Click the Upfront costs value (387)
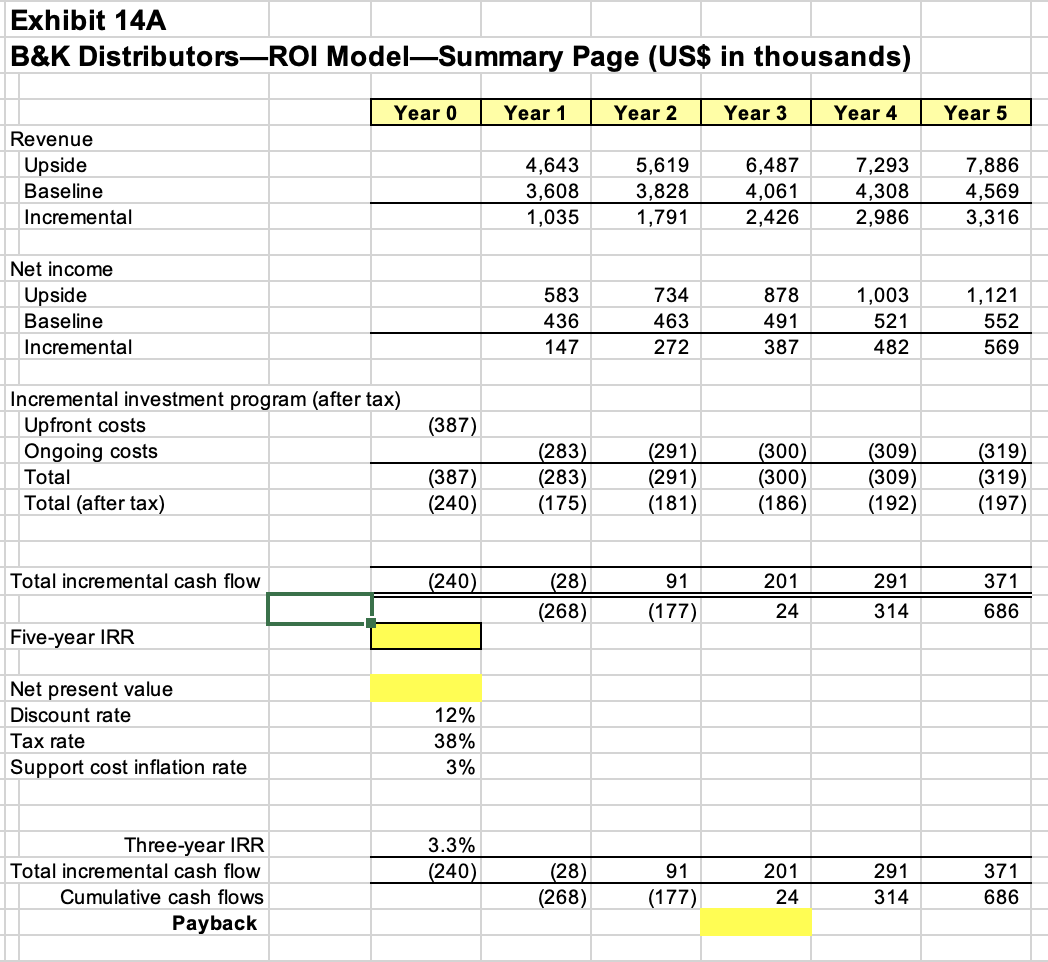This screenshot has width=1048, height=962. point(425,424)
